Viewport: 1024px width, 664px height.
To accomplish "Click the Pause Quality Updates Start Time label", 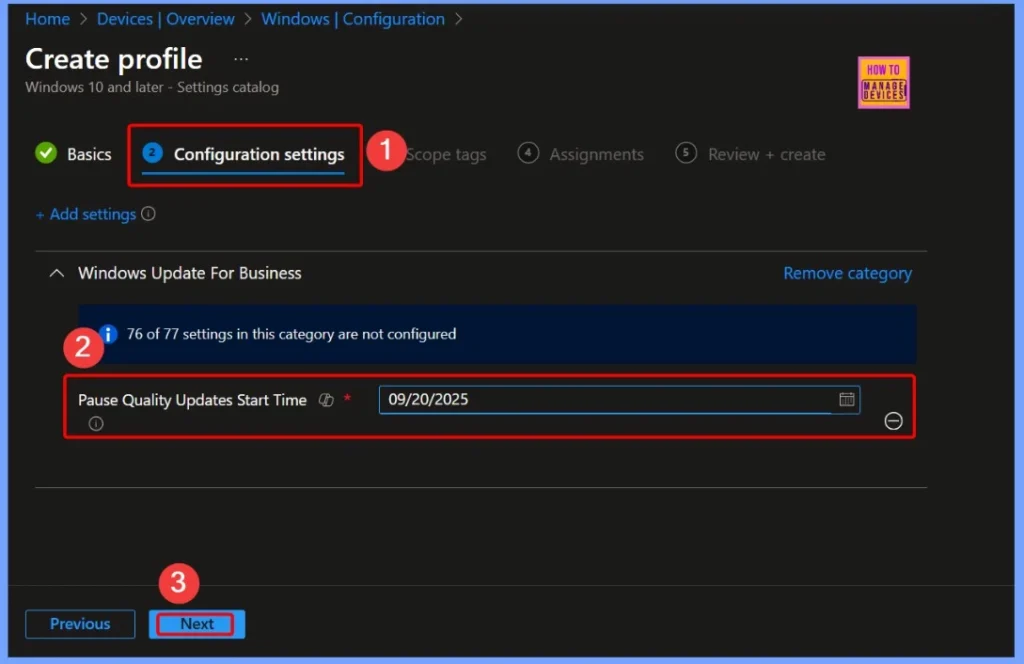I will coord(192,400).
